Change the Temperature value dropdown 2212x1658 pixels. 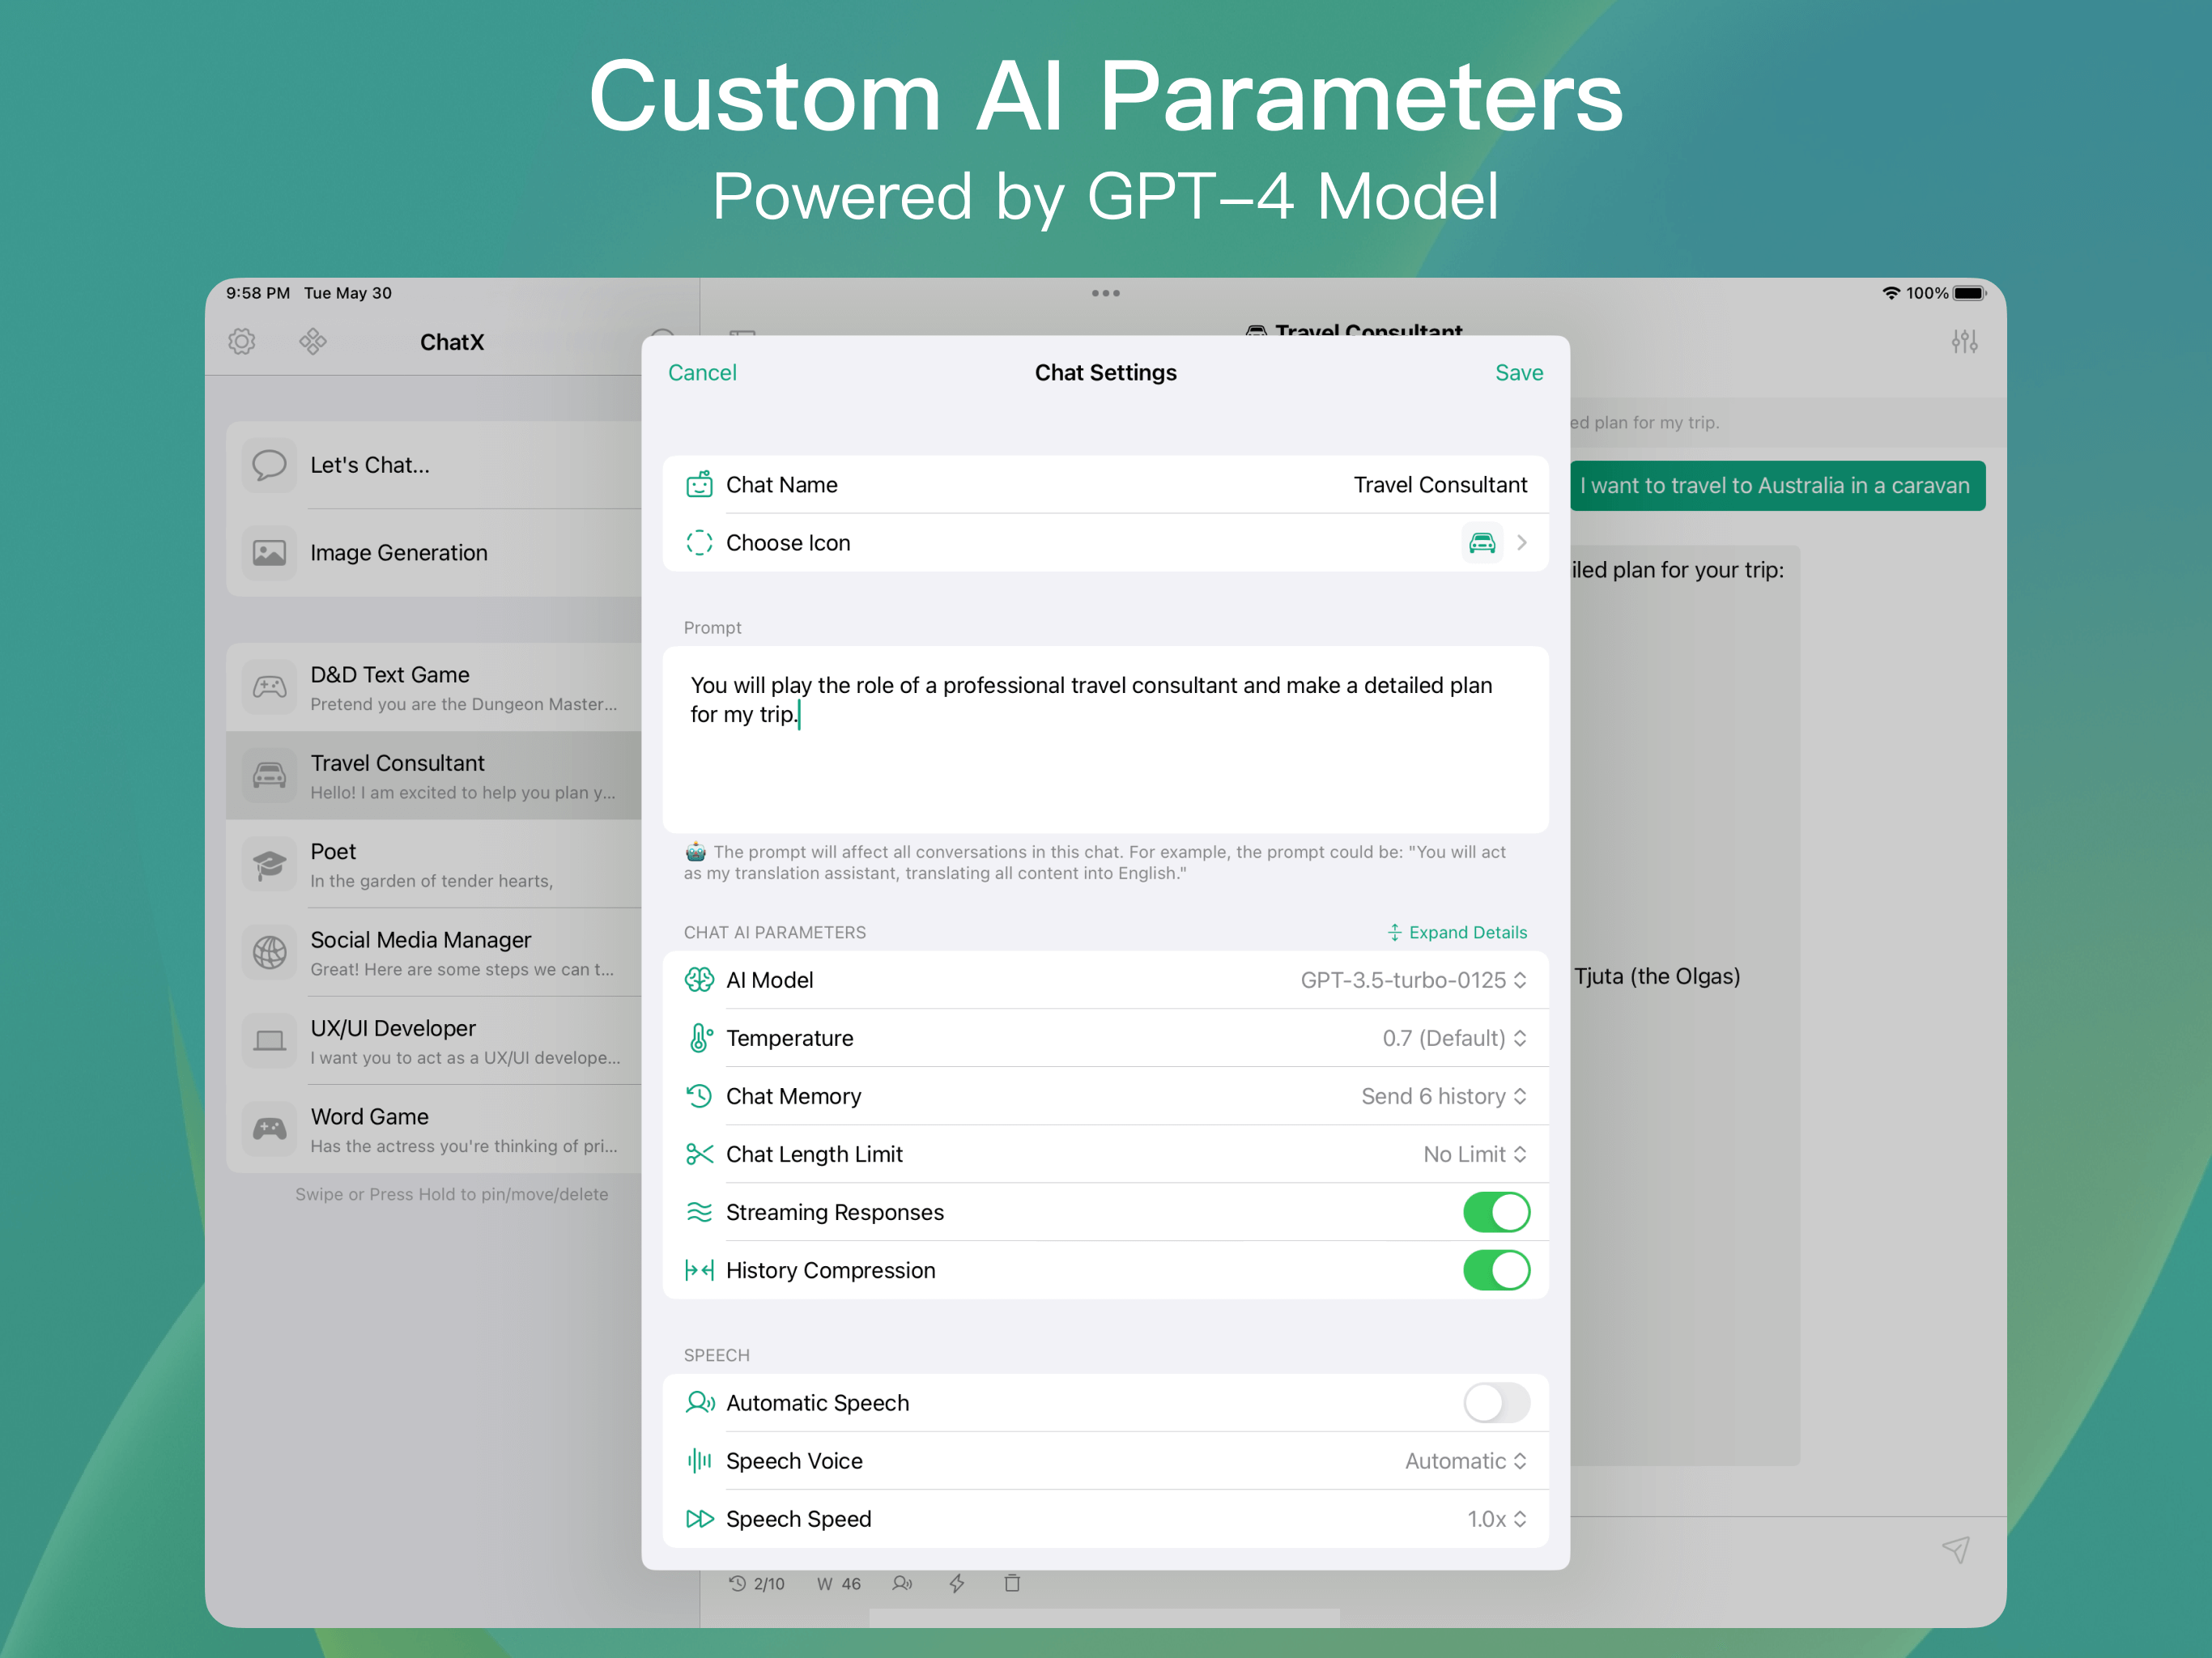(1453, 1038)
